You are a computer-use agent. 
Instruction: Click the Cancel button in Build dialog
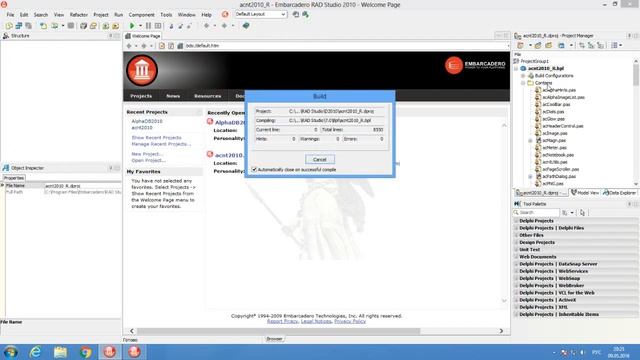320,160
